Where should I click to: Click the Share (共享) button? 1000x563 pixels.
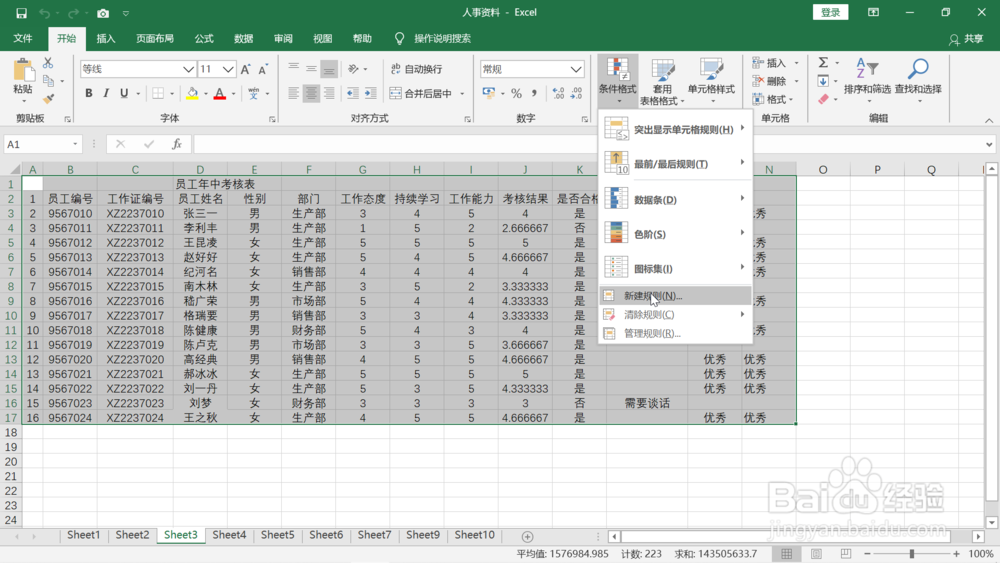pos(966,39)
